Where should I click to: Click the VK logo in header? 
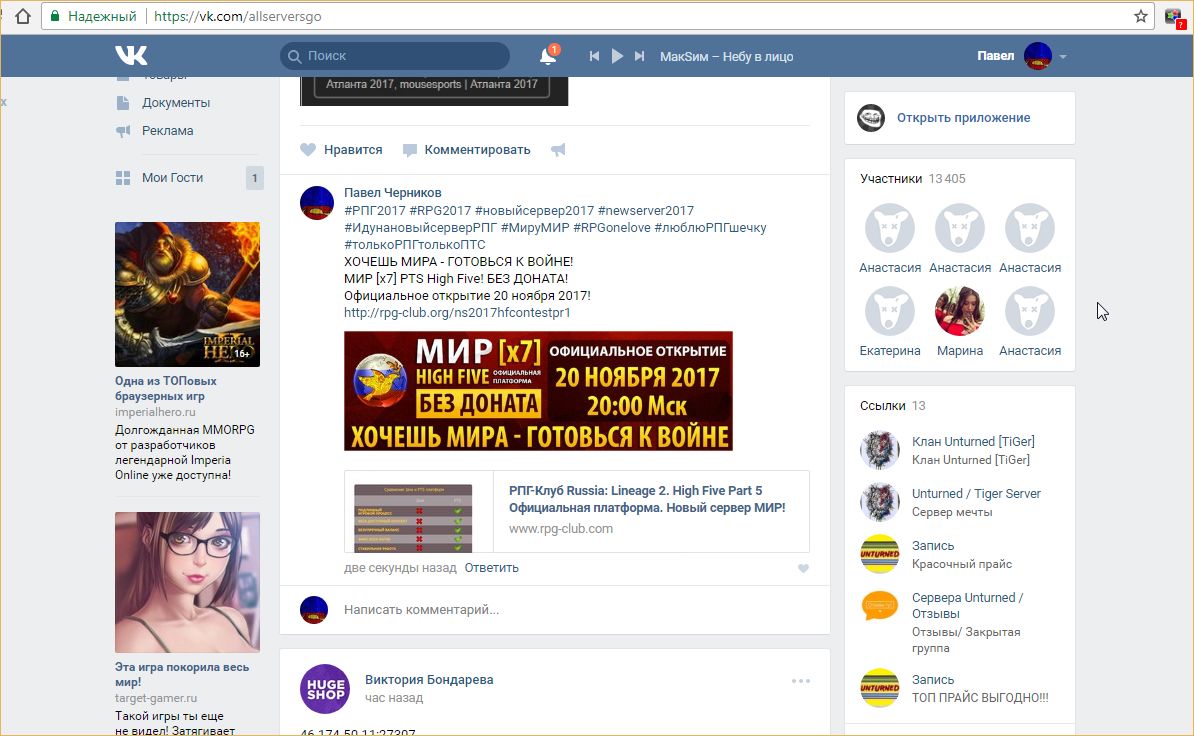coord(131,56)
